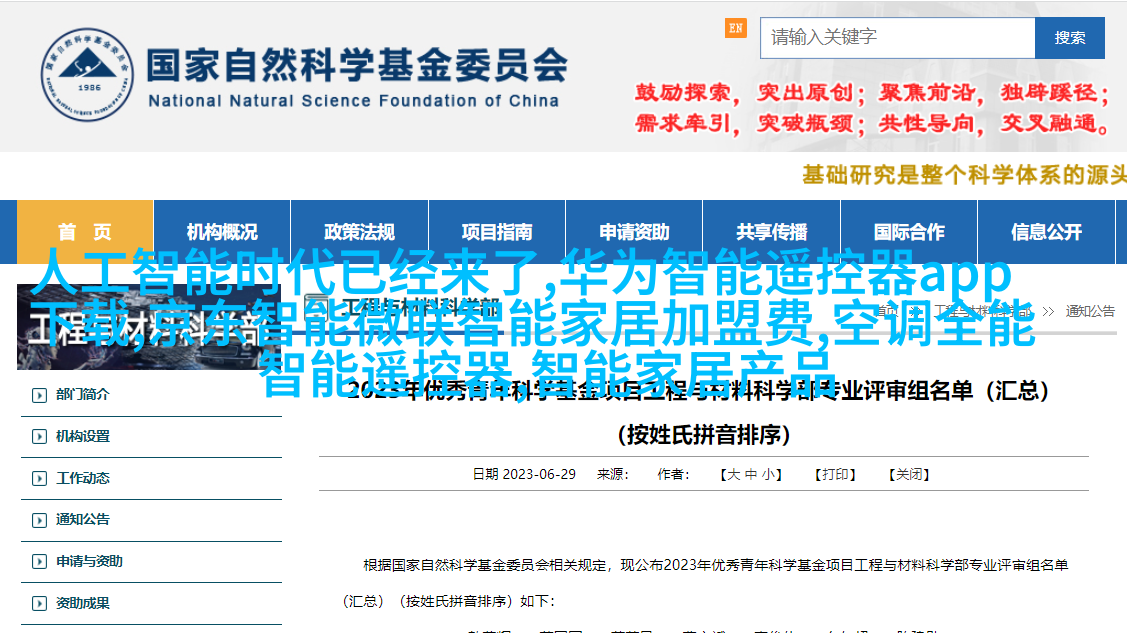Open the 部门简介 sidebar link
1127x633 pixels.
(x=83, y=394)
